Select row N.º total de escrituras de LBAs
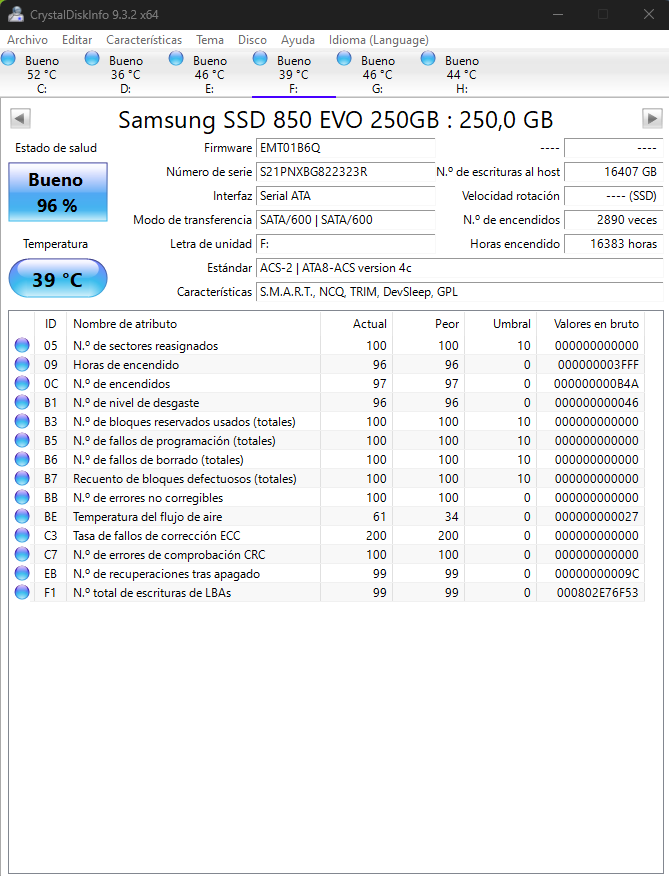This screenshot has height=876, width=669. [327, 592]
